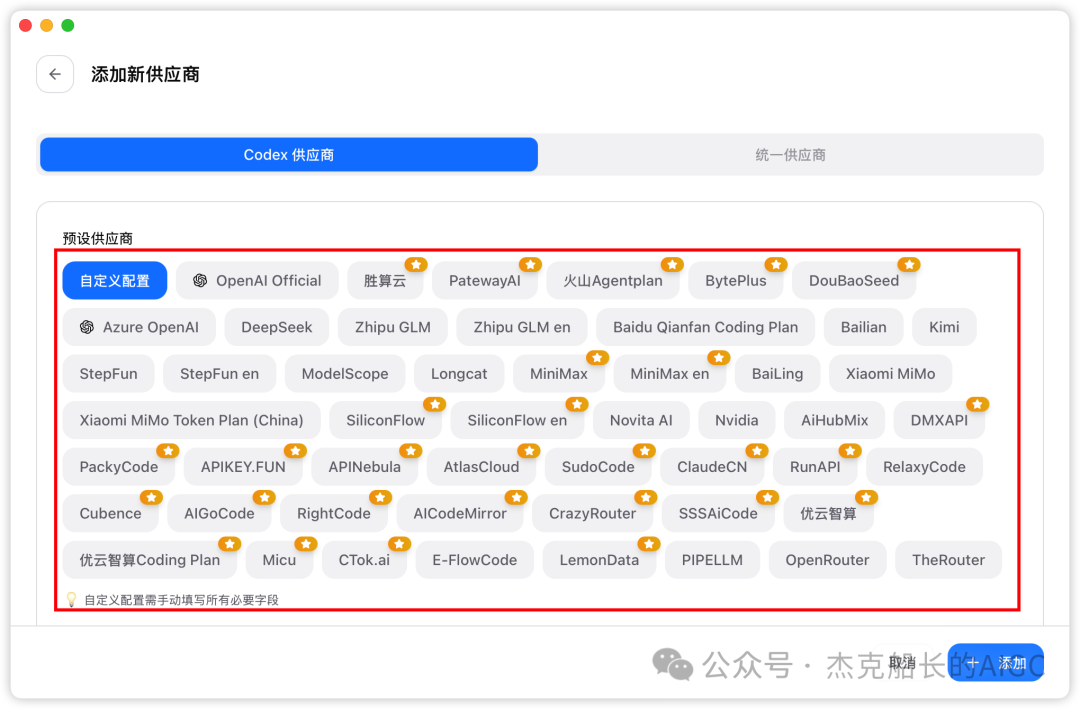The width and height of the screenshot is (1080, 709).
Task: Click the blue 添加 button
Action: tap(996, 663)
